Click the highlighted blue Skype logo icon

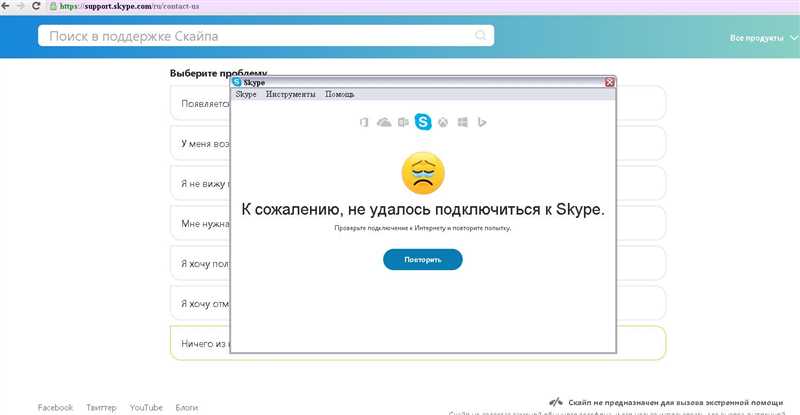point(423,122)
